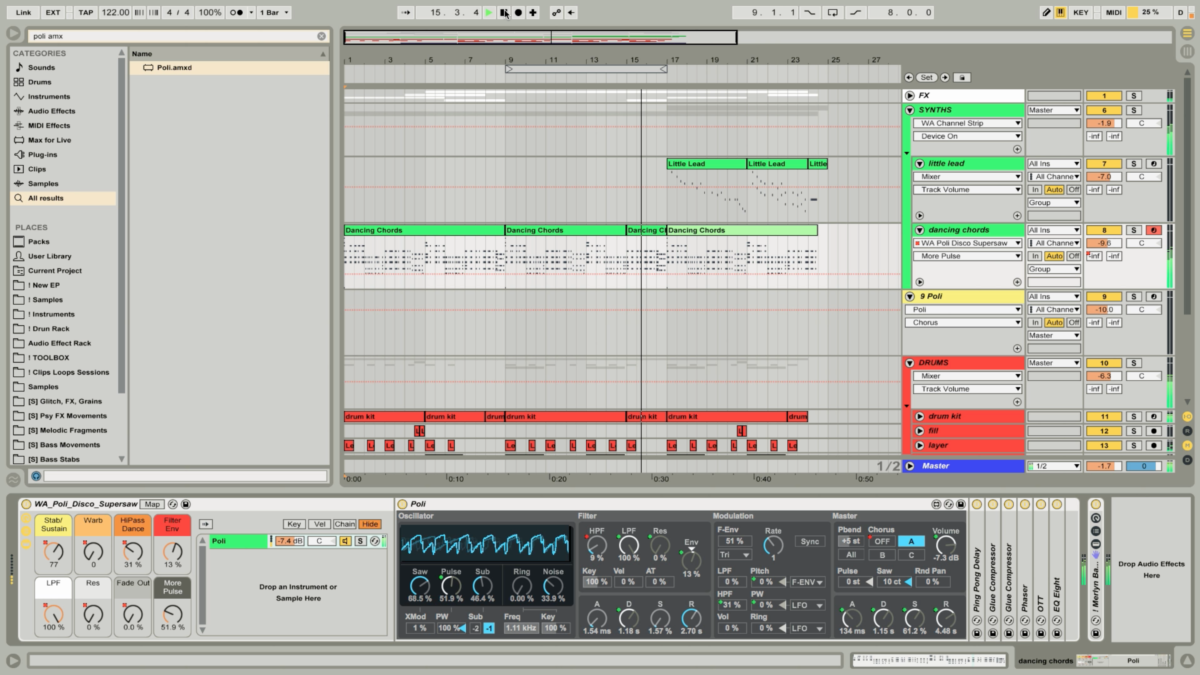Toggle the metronome button
This screenshot has height=675, width=1200.
pyautogui.click(x=239, y=12)
